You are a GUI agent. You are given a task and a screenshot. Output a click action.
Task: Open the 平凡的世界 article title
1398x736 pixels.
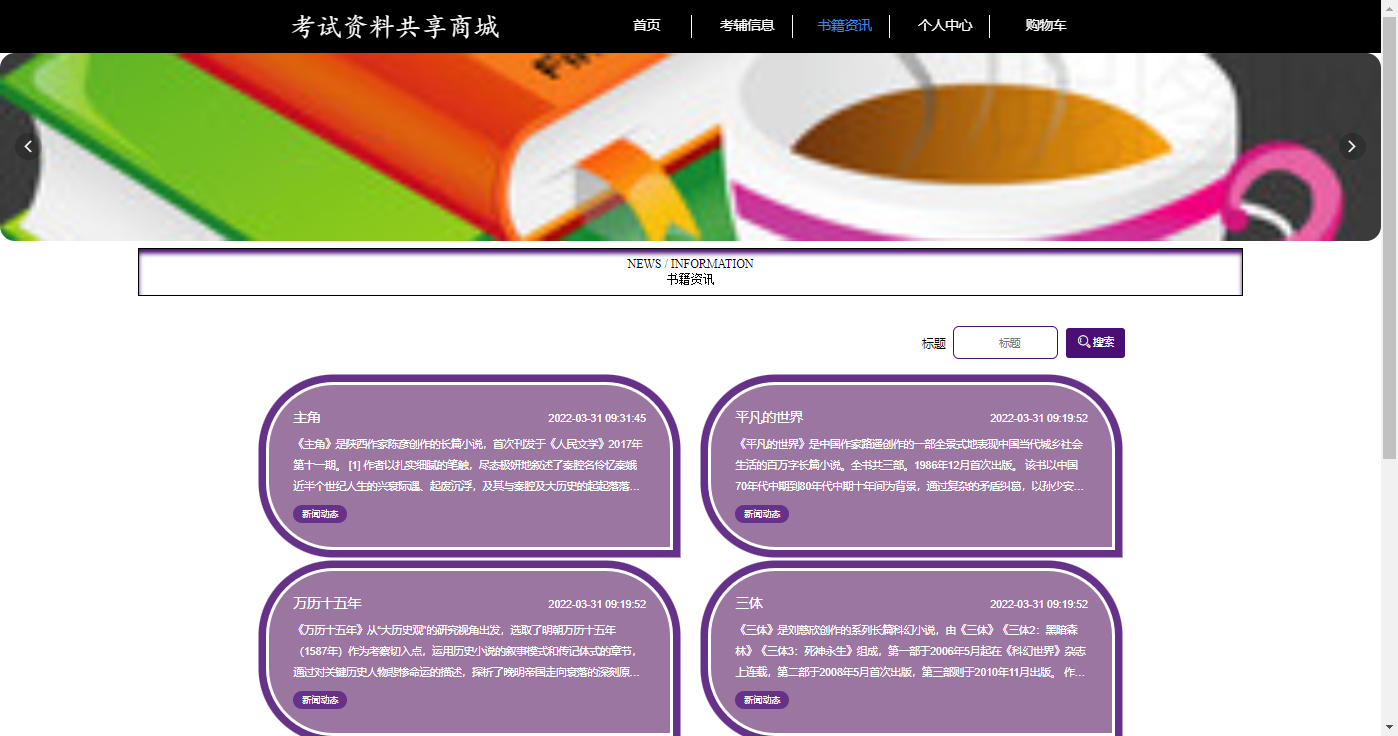(769, 417)
